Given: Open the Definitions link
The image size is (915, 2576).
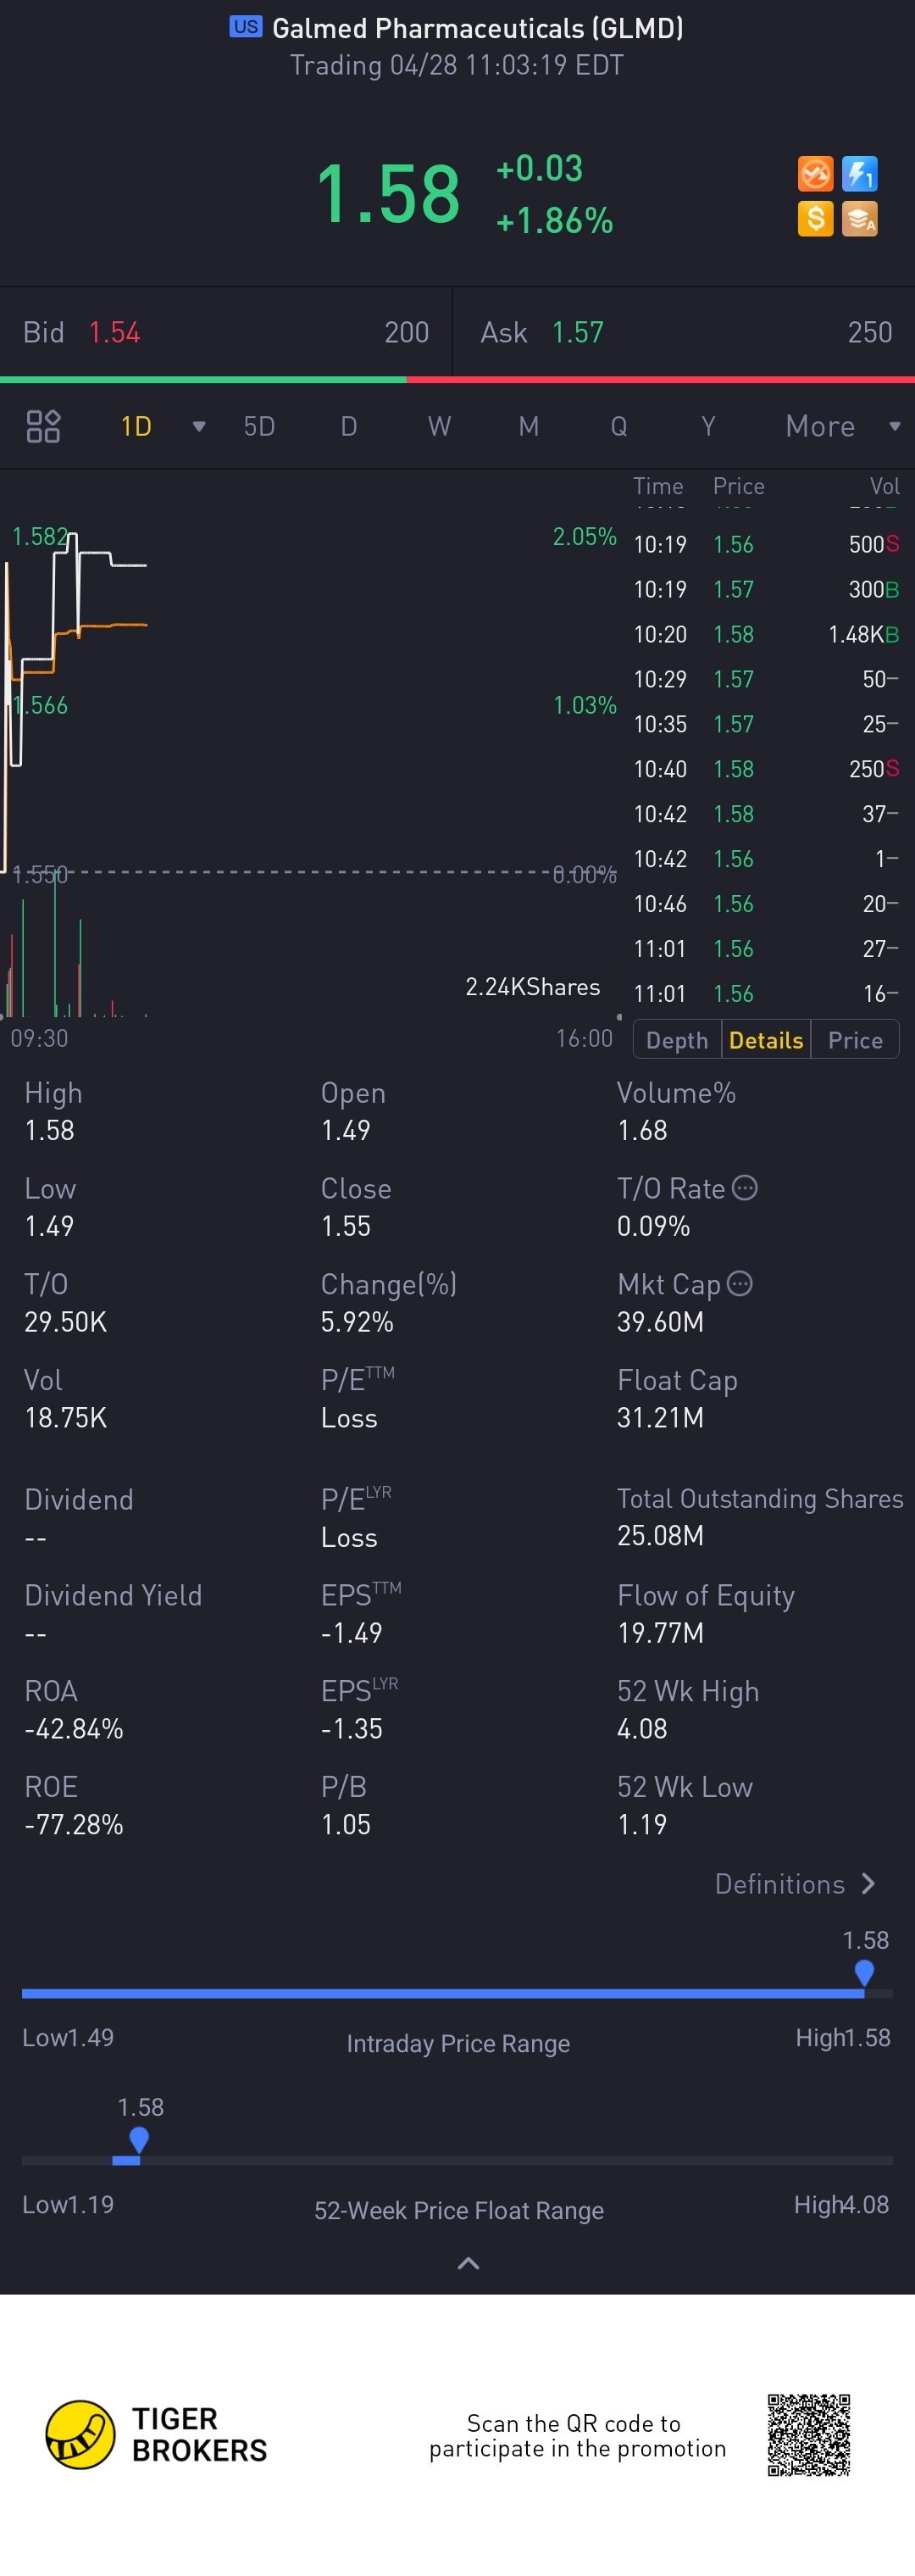Looking at the screenshot, I should 795,1884.
